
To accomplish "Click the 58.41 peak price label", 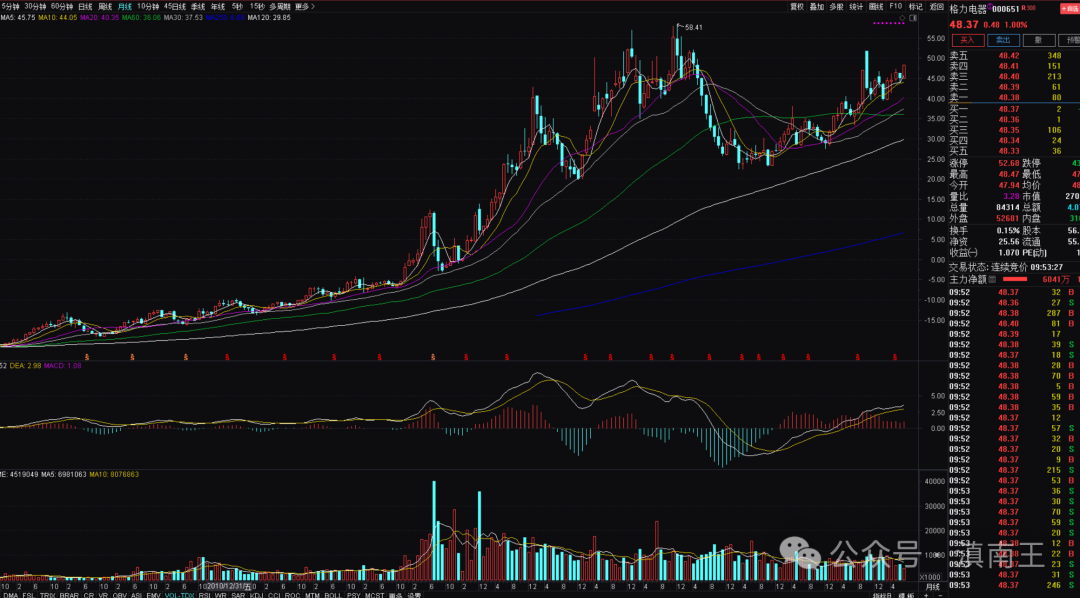I will click(x=692, y=28).
